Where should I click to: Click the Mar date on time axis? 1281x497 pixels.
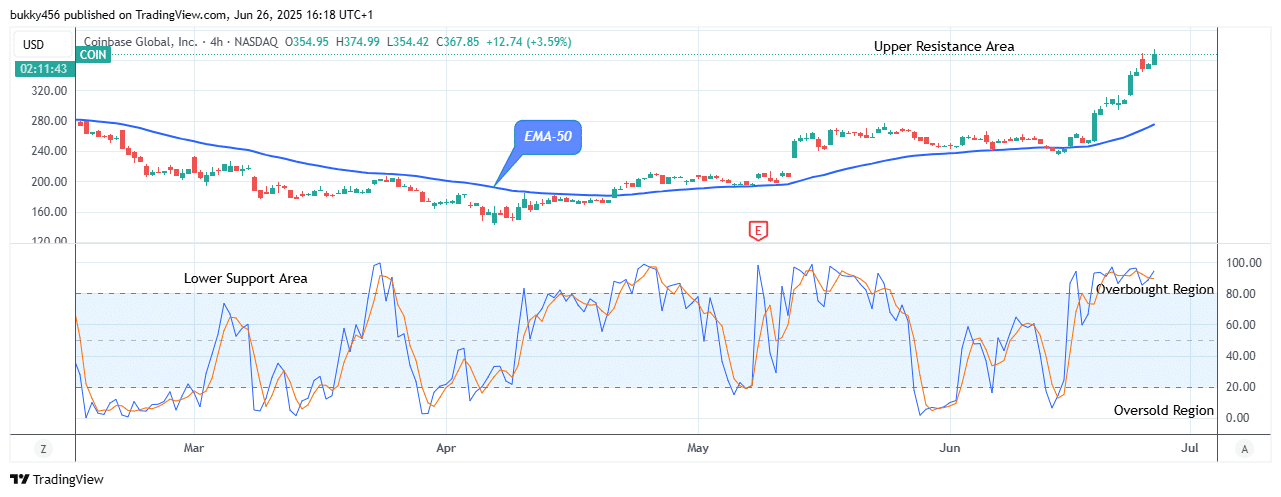coord(194,449)
